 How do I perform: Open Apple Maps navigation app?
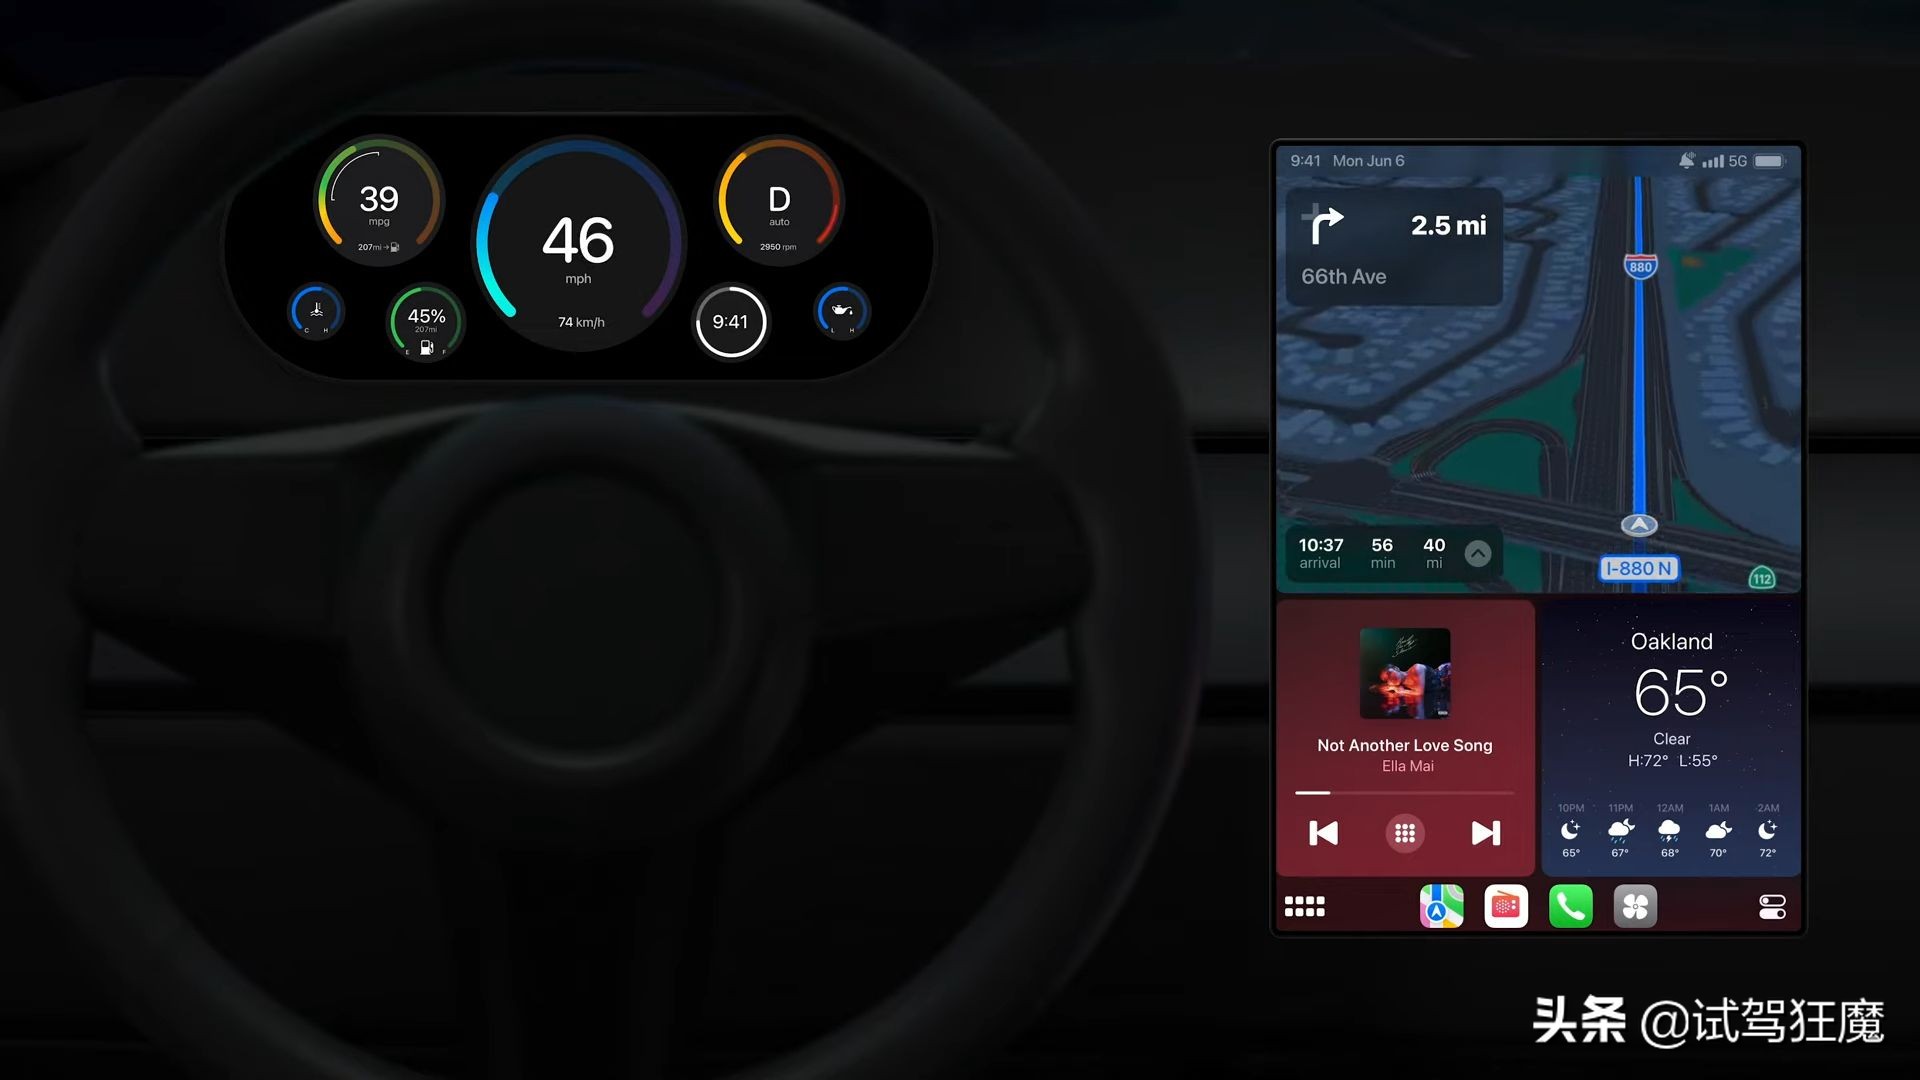(x=1441, y=906)
